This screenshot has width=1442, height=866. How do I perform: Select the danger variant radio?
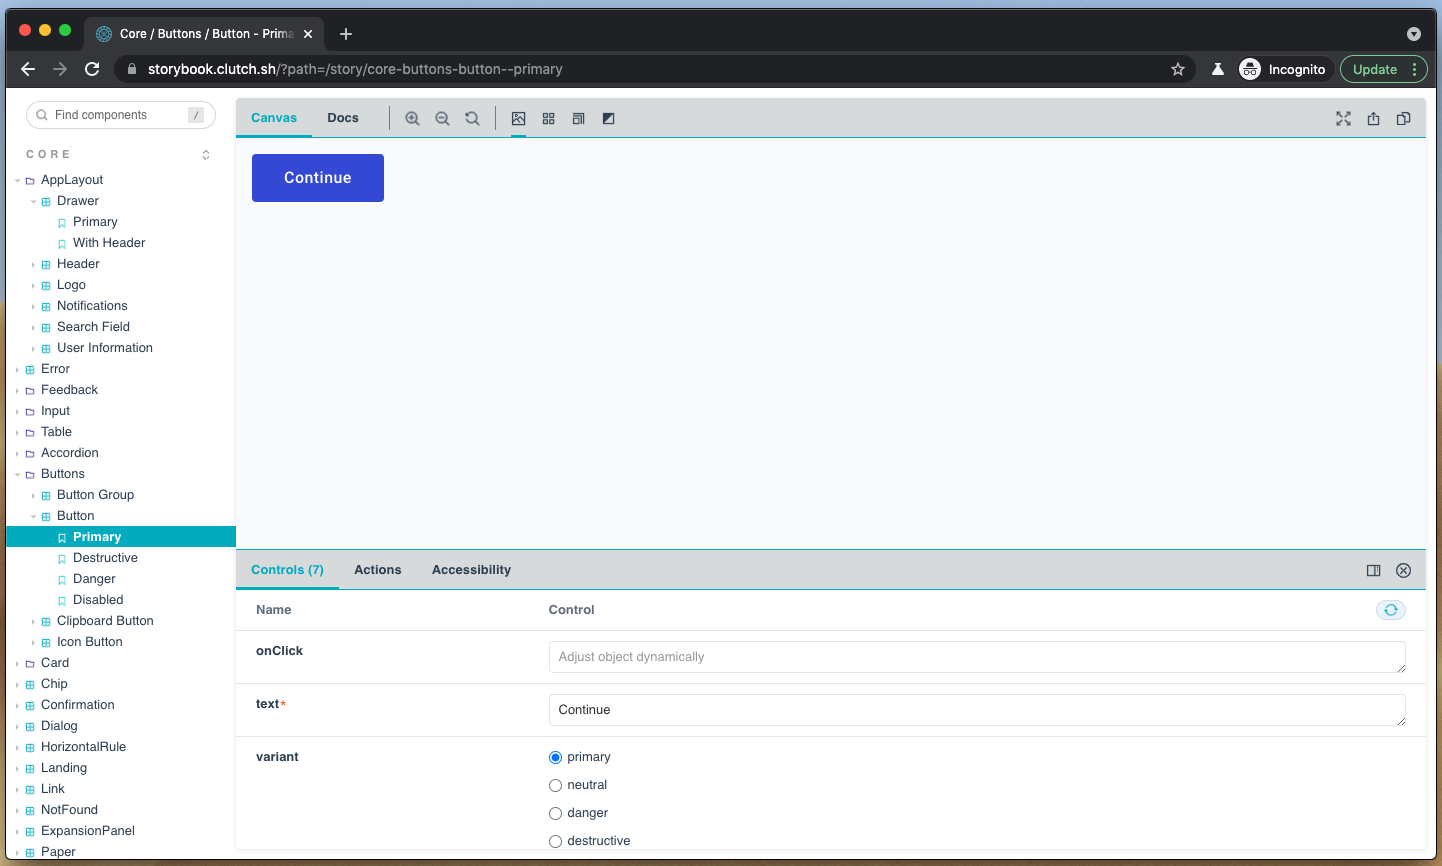pyautogui.click(x=555, y=813)
